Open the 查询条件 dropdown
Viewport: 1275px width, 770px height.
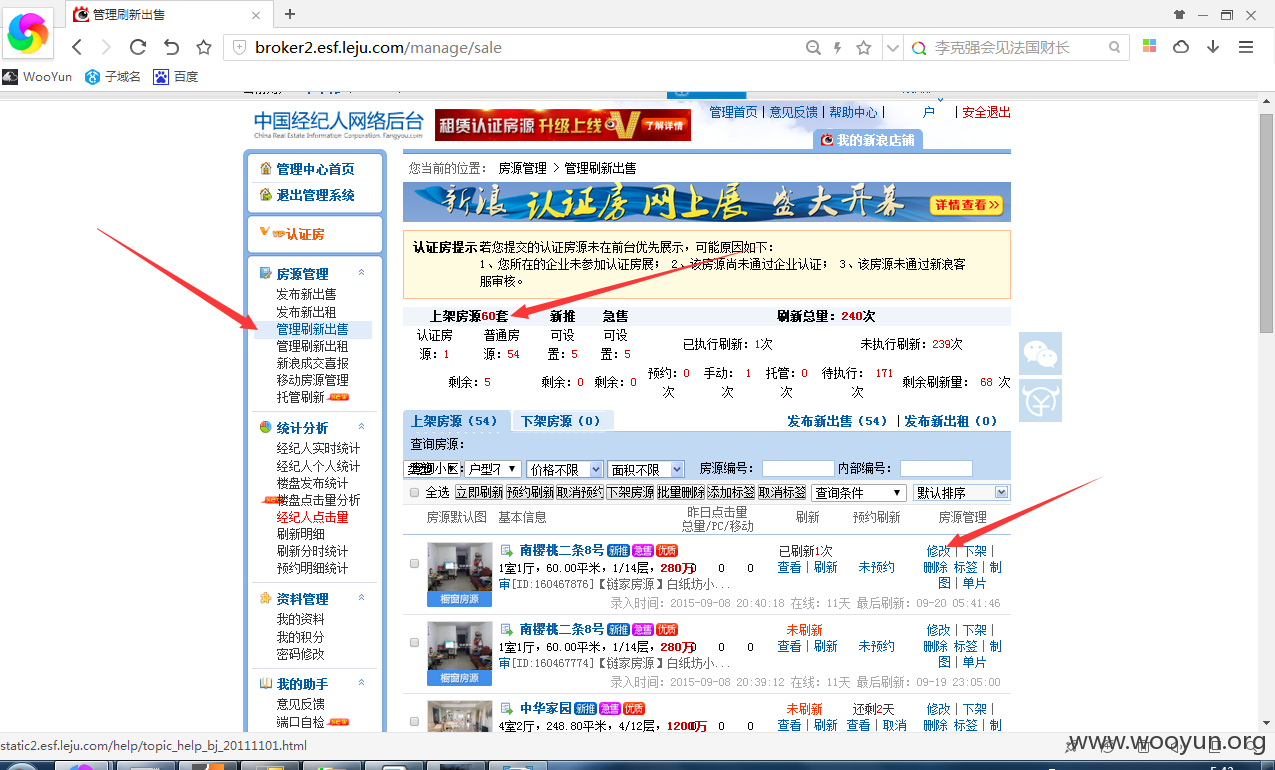(859, 493)
